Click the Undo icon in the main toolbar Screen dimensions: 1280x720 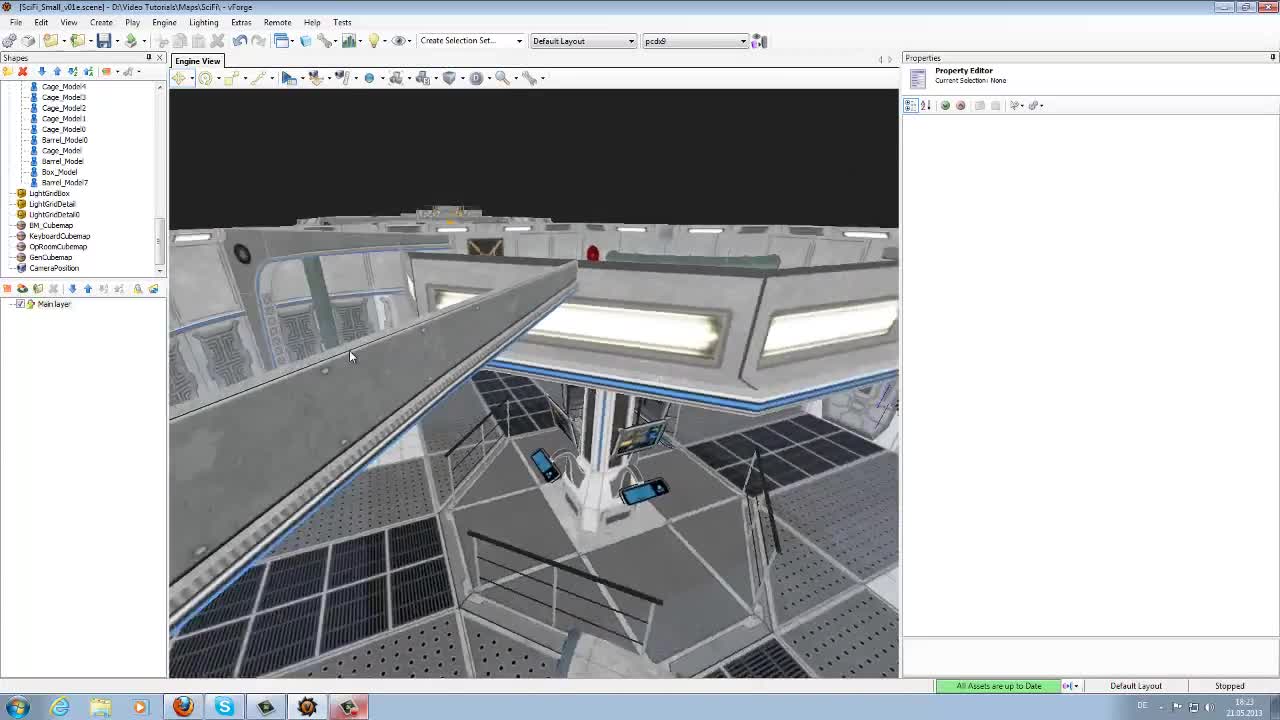tap(240, 41)
